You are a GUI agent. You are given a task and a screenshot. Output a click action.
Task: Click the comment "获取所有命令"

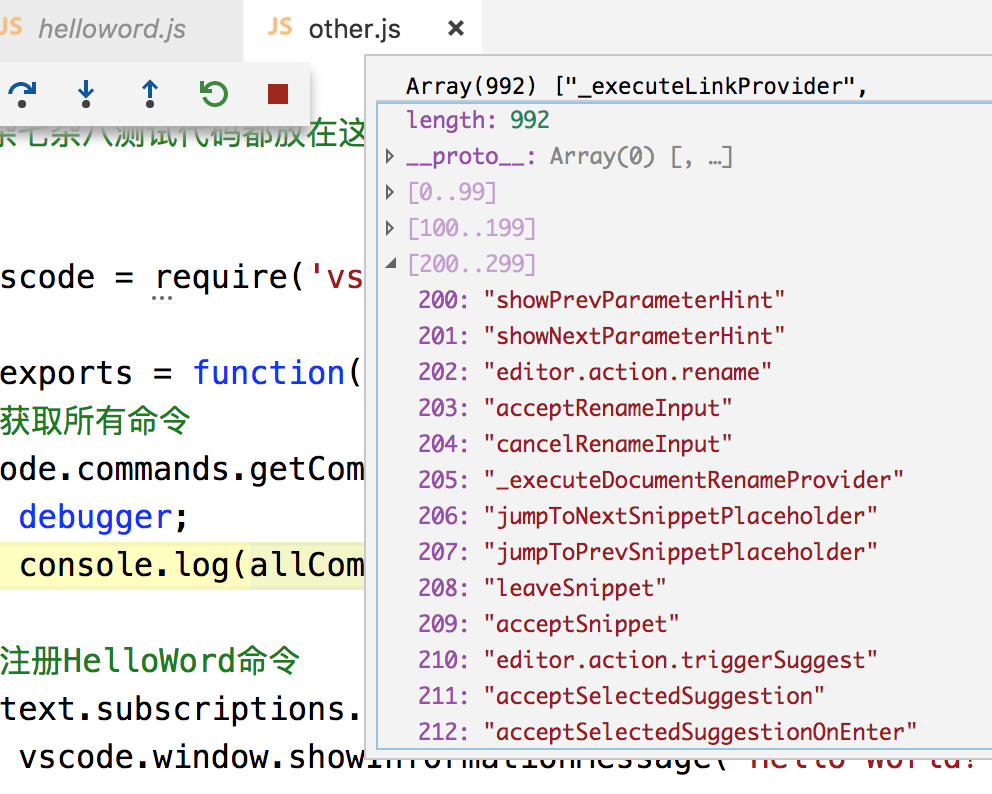point(95,421)
